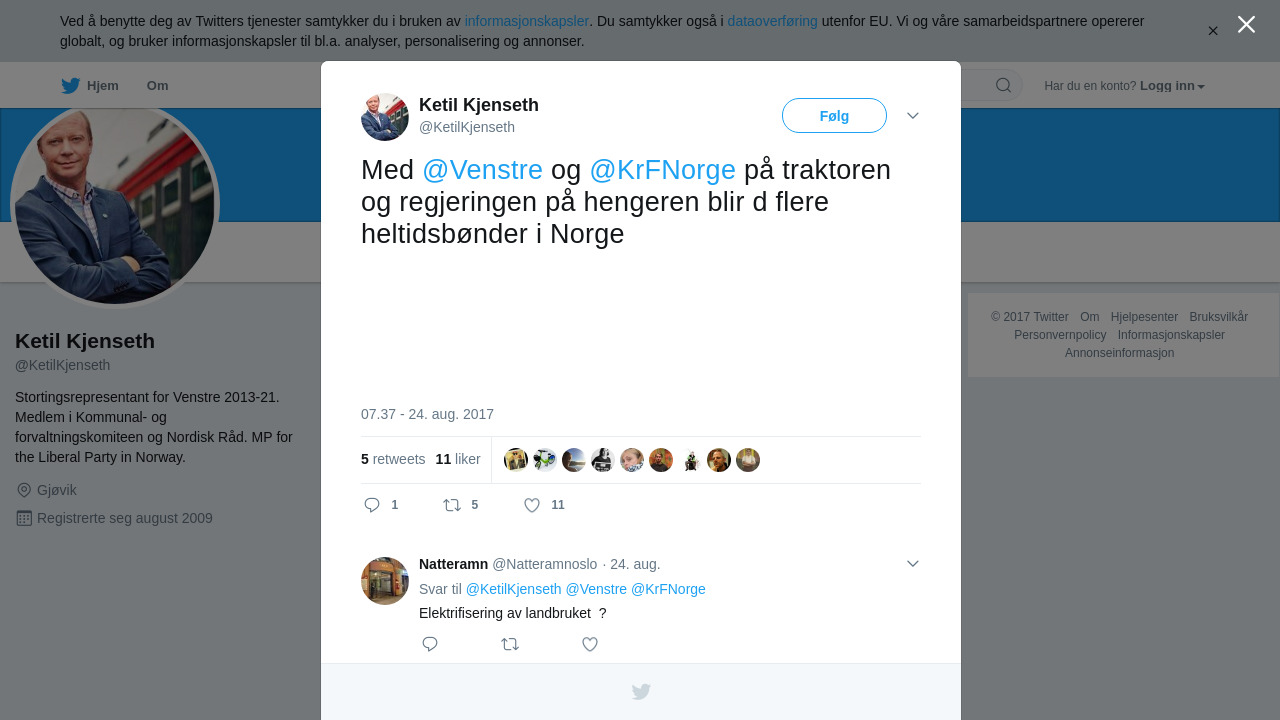
Task: Close the tweet overlay with large X
Action: pos(1246,24)
